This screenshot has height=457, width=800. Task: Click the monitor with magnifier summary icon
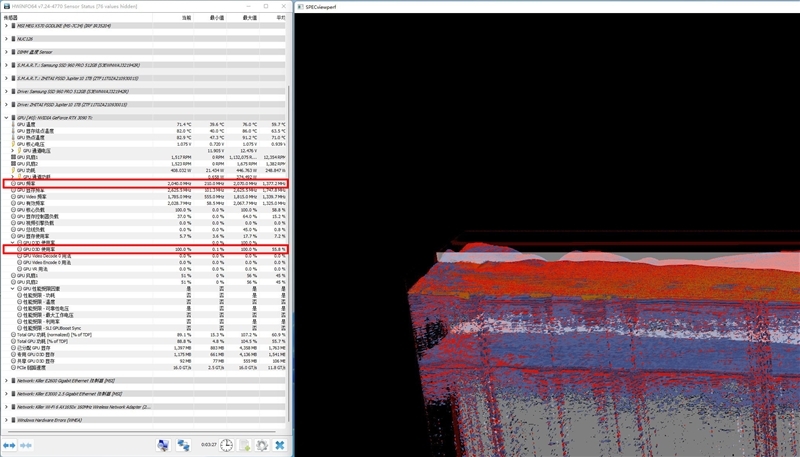click(x=162, y=445)
